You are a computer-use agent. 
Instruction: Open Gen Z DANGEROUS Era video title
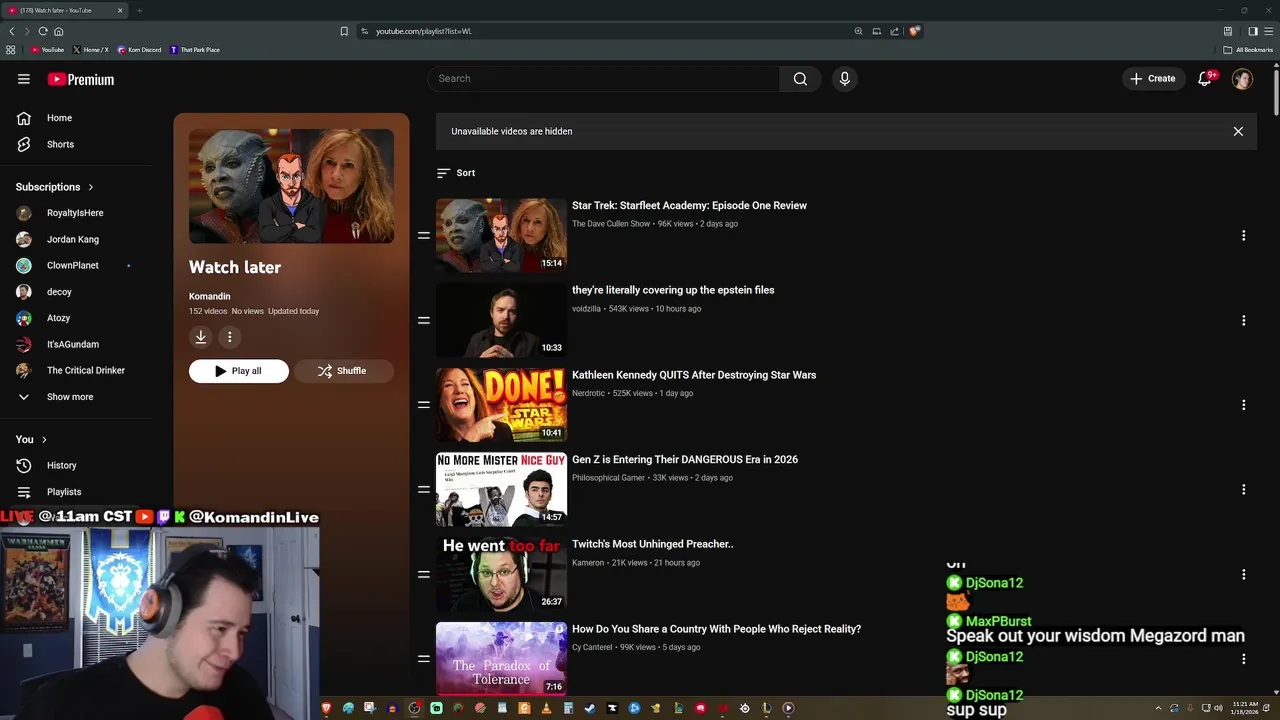tap(685, 460)
